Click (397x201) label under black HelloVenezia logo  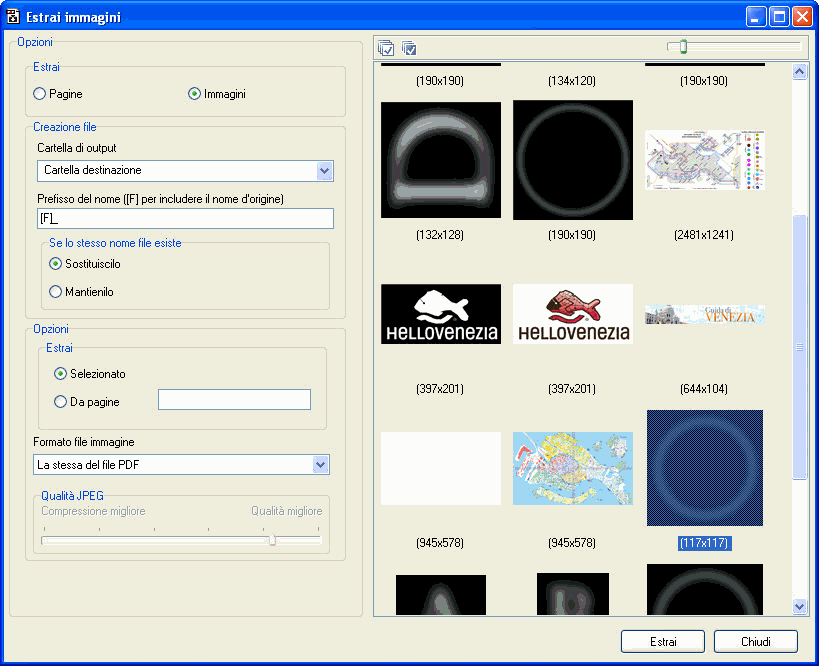point(440,389)
